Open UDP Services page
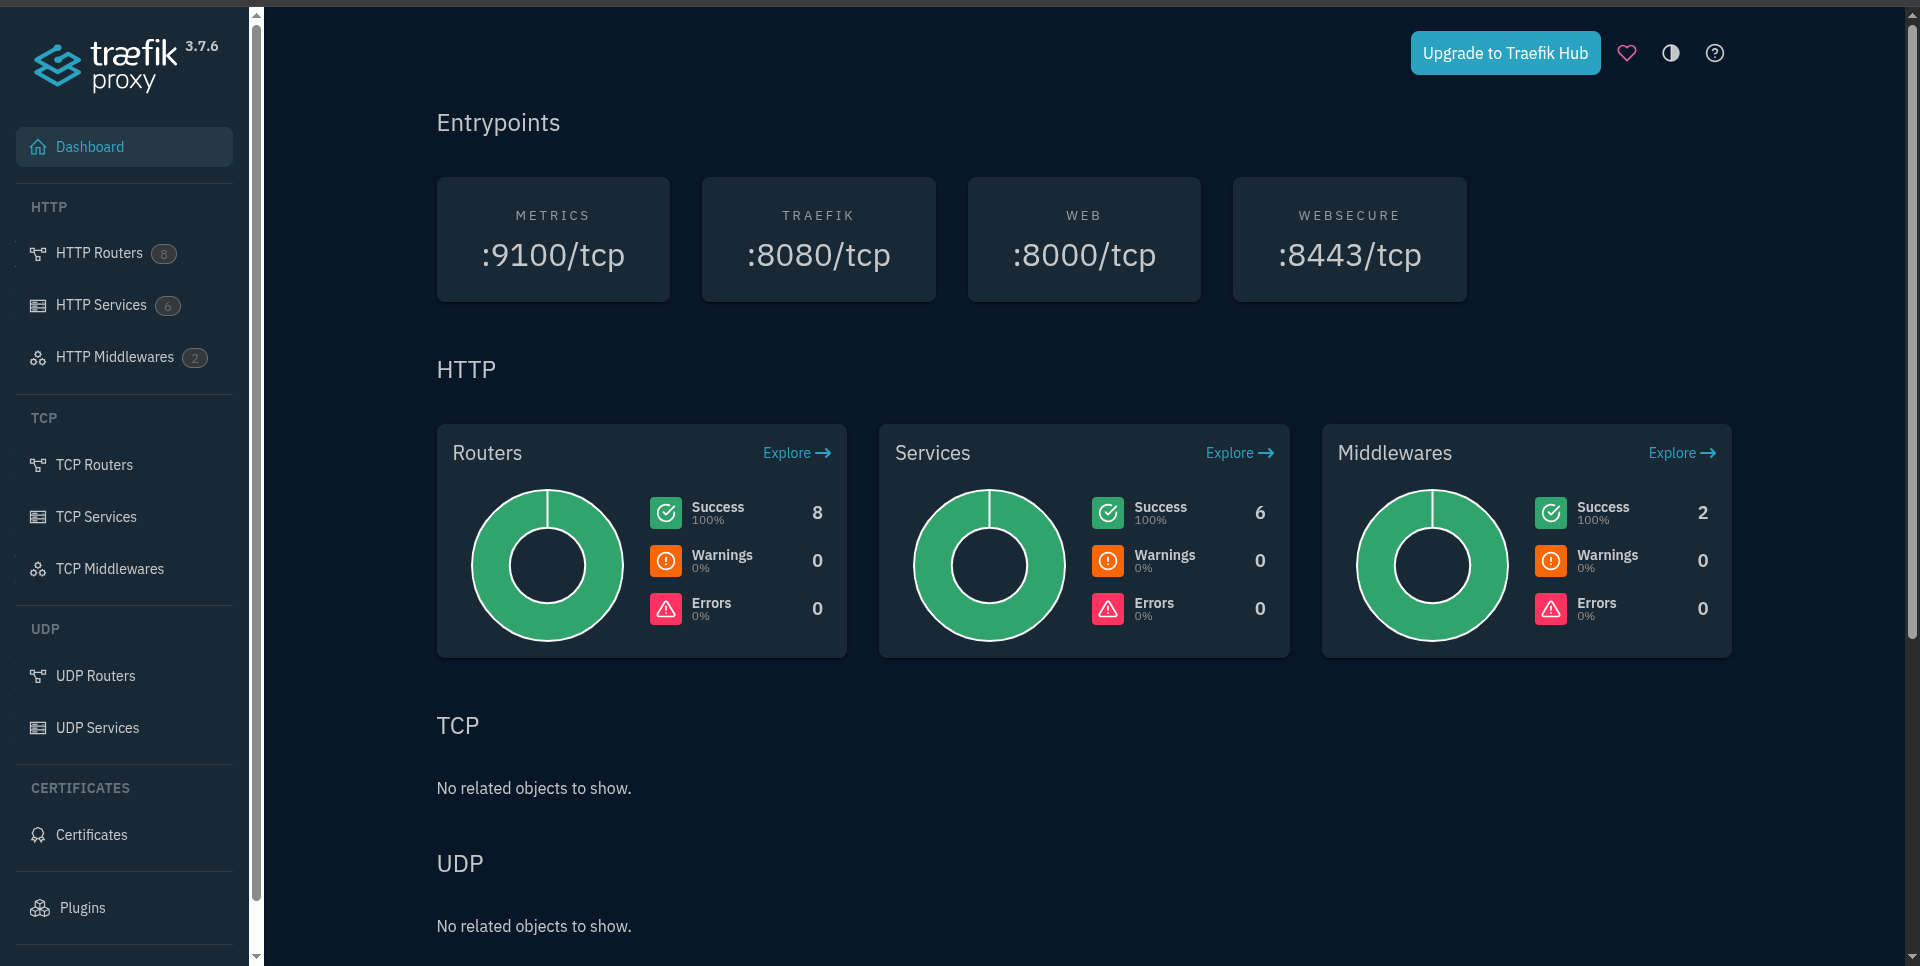The height and width of the screenshot is (966, 1920). pos(124,728)
